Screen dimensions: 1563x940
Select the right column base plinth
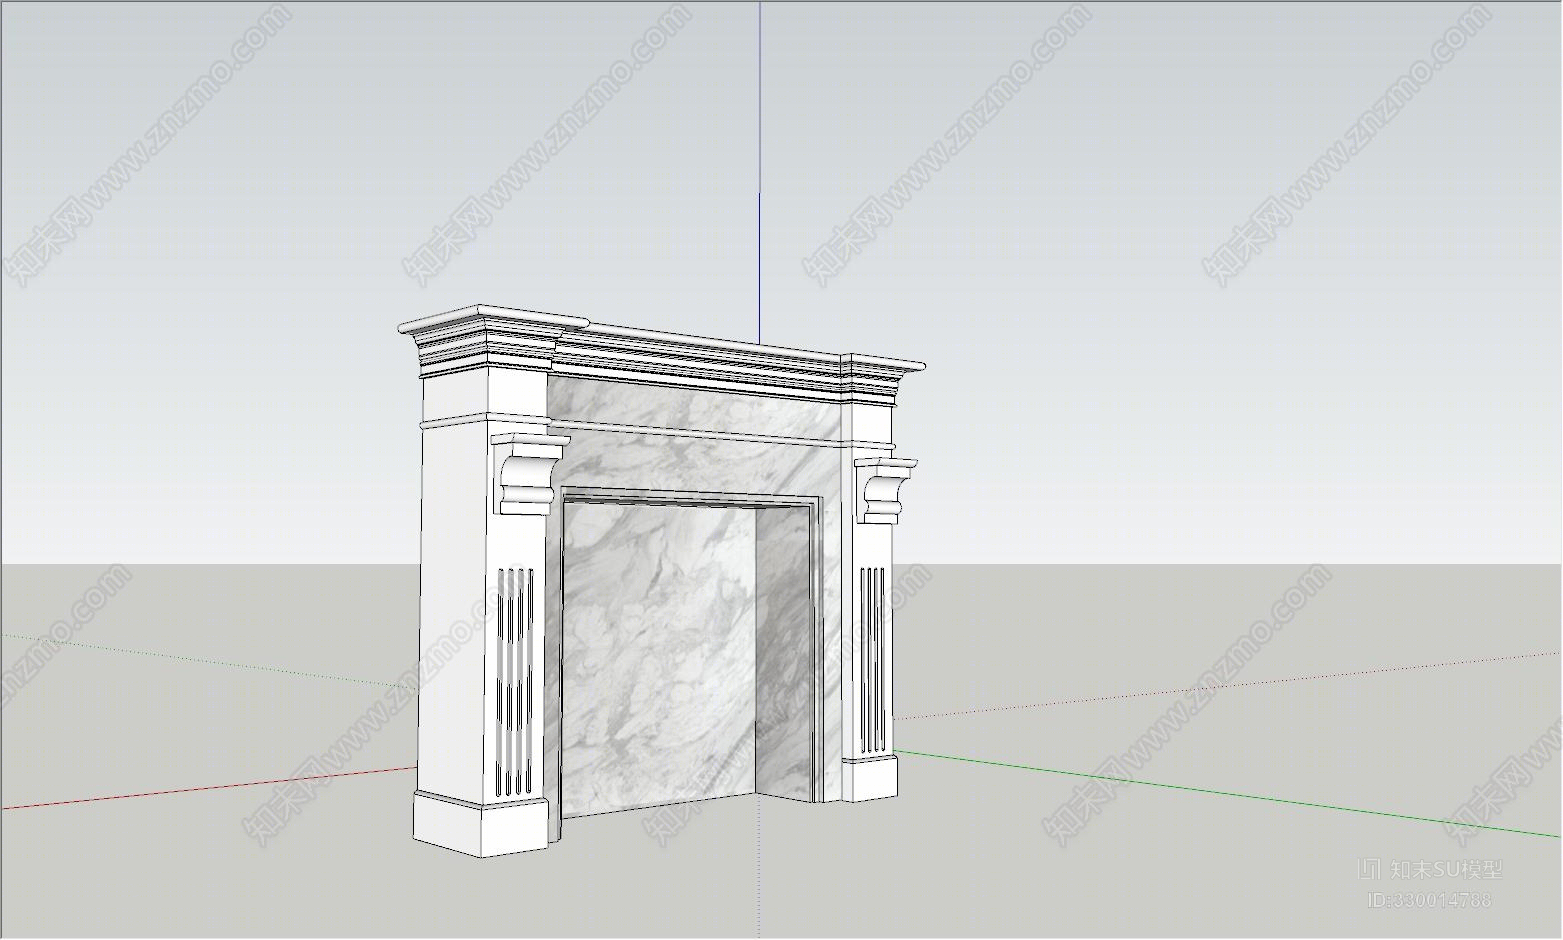870,778
